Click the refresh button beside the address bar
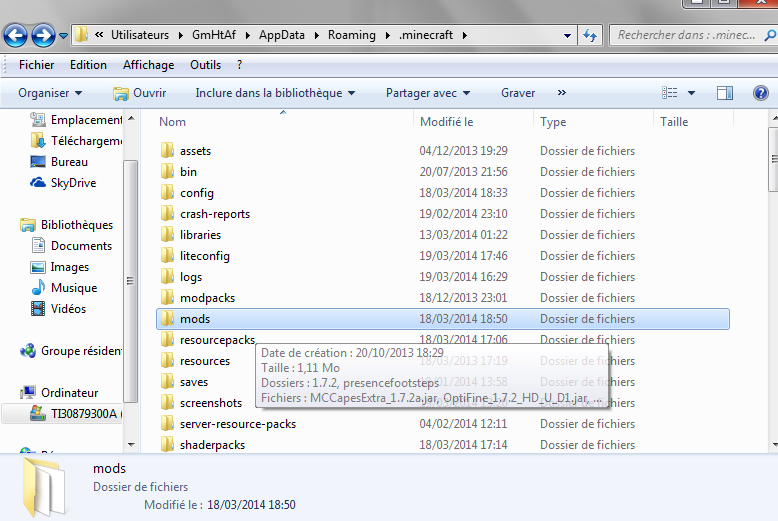Screen dimensions: 778x521 click(x=589, y=35)
